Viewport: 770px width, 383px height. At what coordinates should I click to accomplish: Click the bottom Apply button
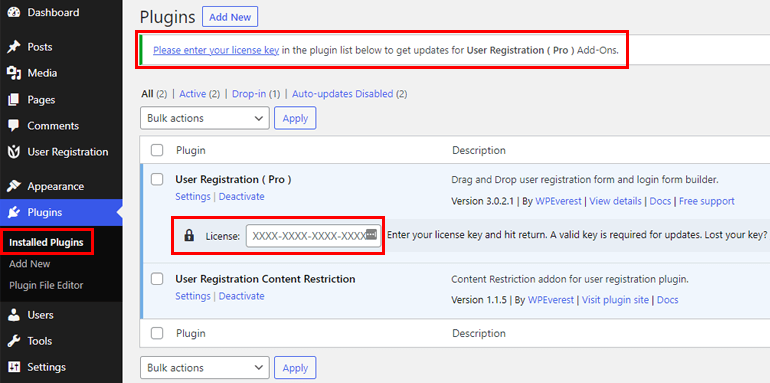pos(295,368)
